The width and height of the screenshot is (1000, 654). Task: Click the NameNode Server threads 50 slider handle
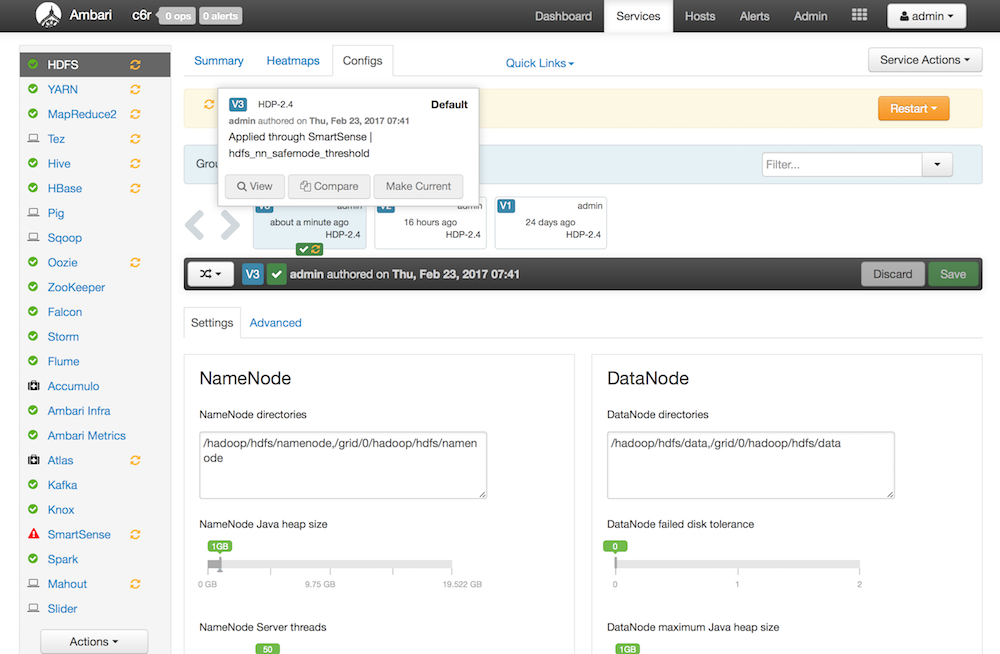(268, 649)
